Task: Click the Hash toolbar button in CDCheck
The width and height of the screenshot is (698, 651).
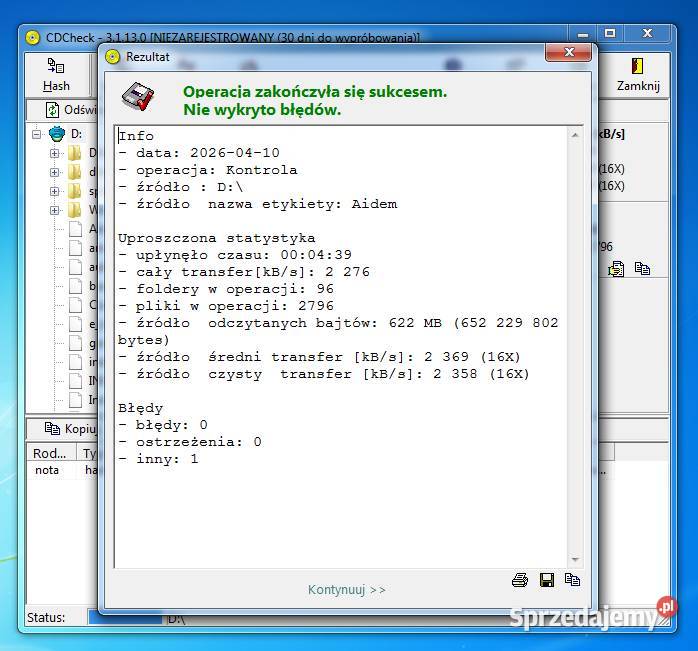Action: pos(56,74)
